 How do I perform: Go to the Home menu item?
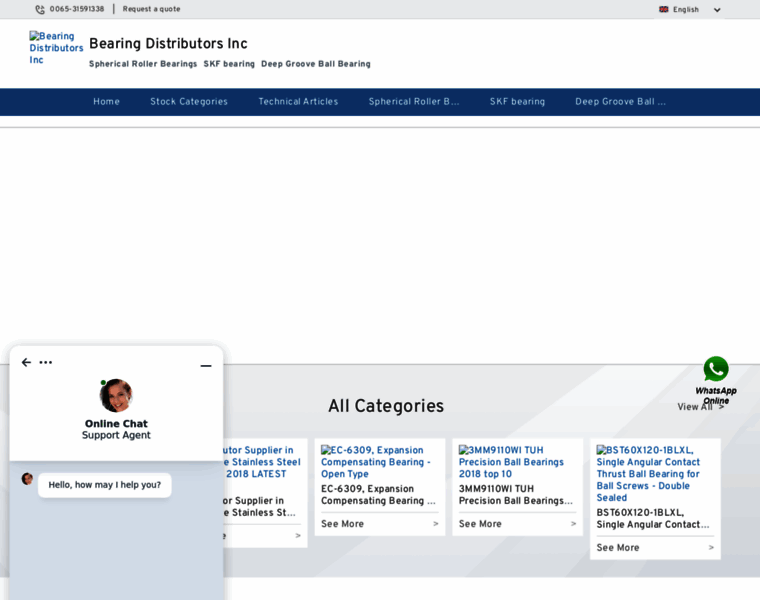pos(106,102)
